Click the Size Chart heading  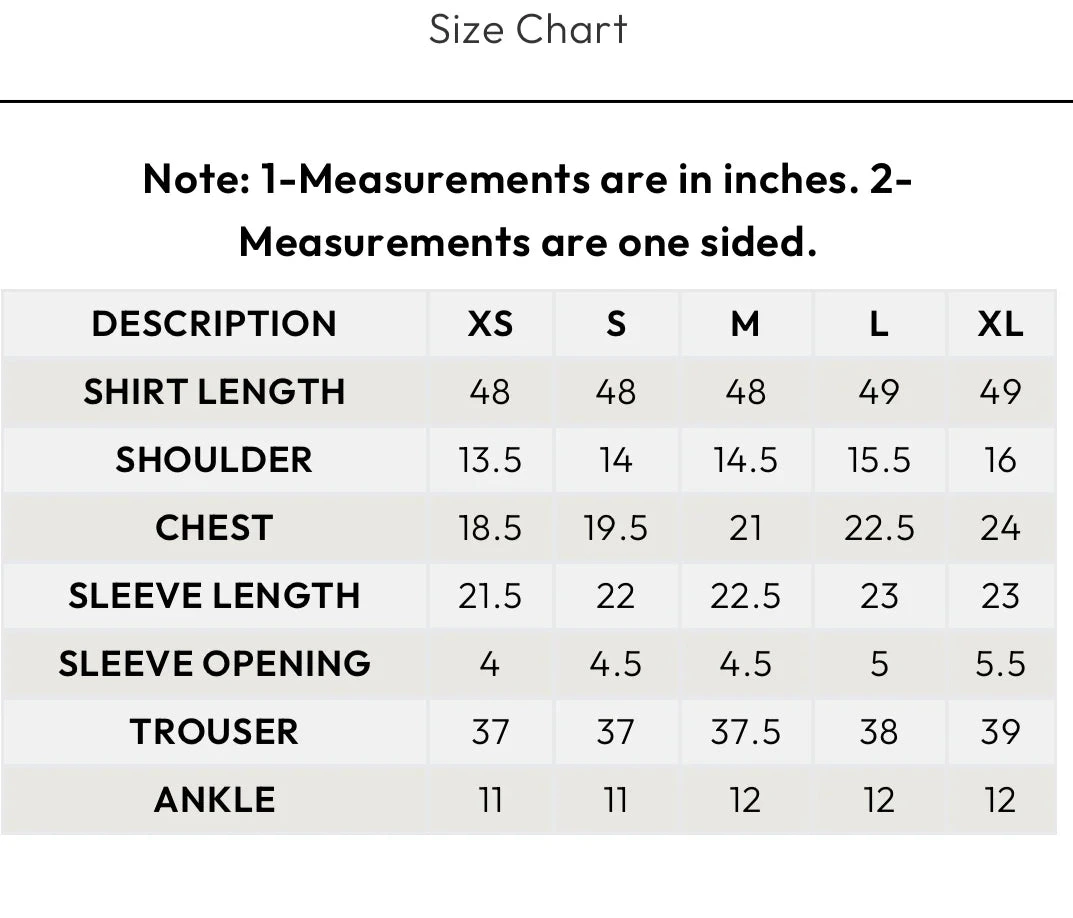click(x=528, y=29)
